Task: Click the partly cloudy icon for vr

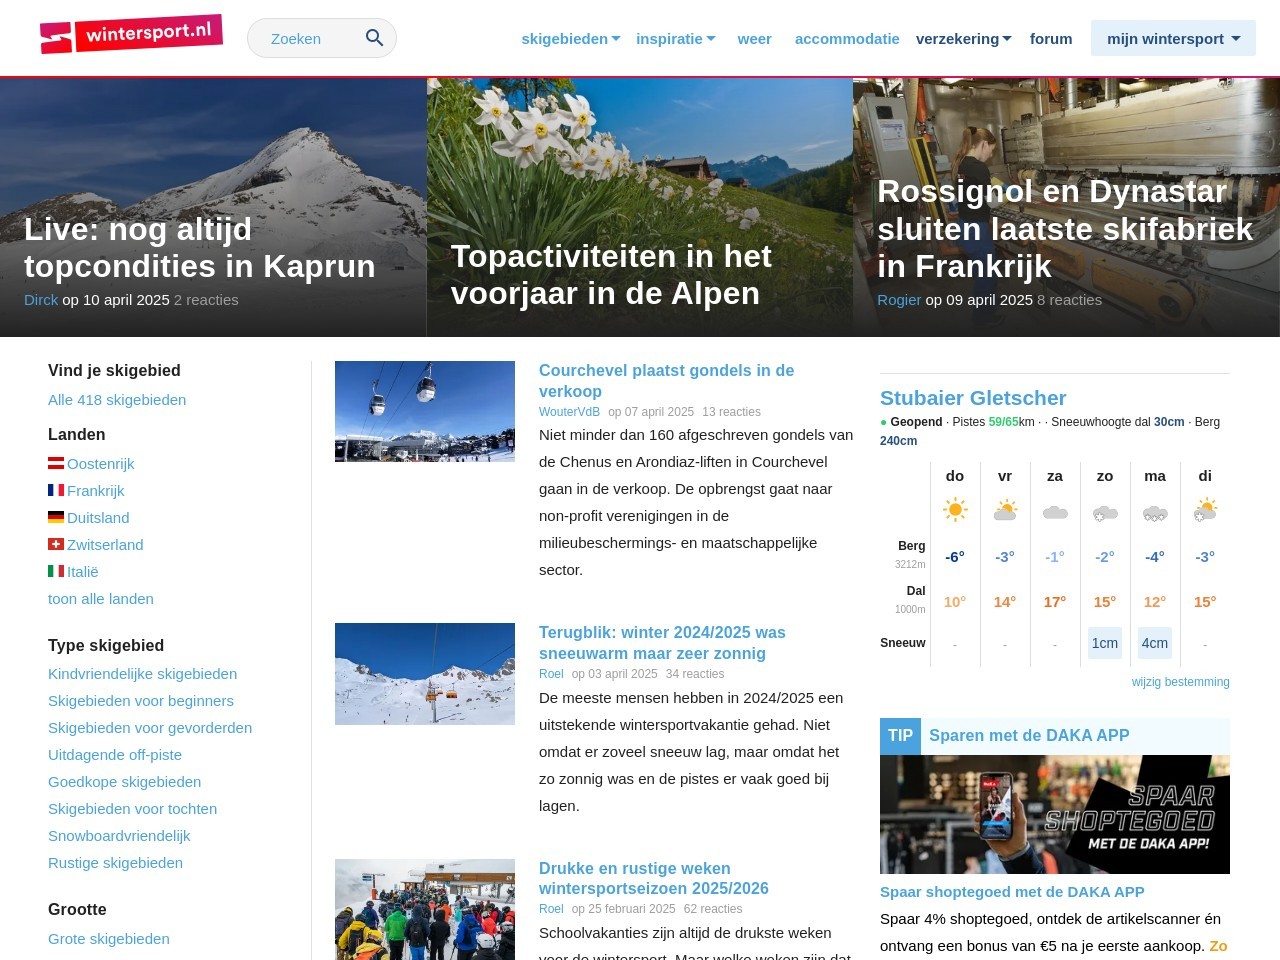Action: click(1005, 510)
